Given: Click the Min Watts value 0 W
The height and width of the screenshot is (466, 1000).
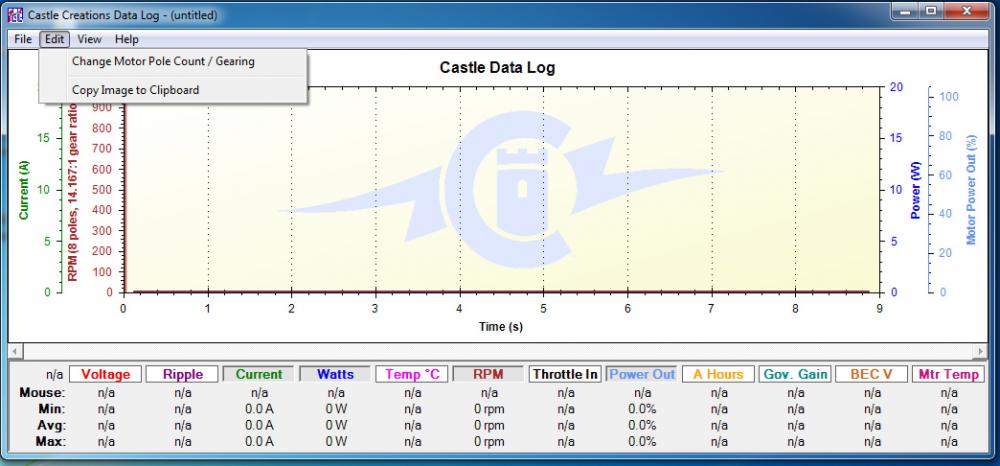Looking at the screenshot, I should tap(336, 409).
